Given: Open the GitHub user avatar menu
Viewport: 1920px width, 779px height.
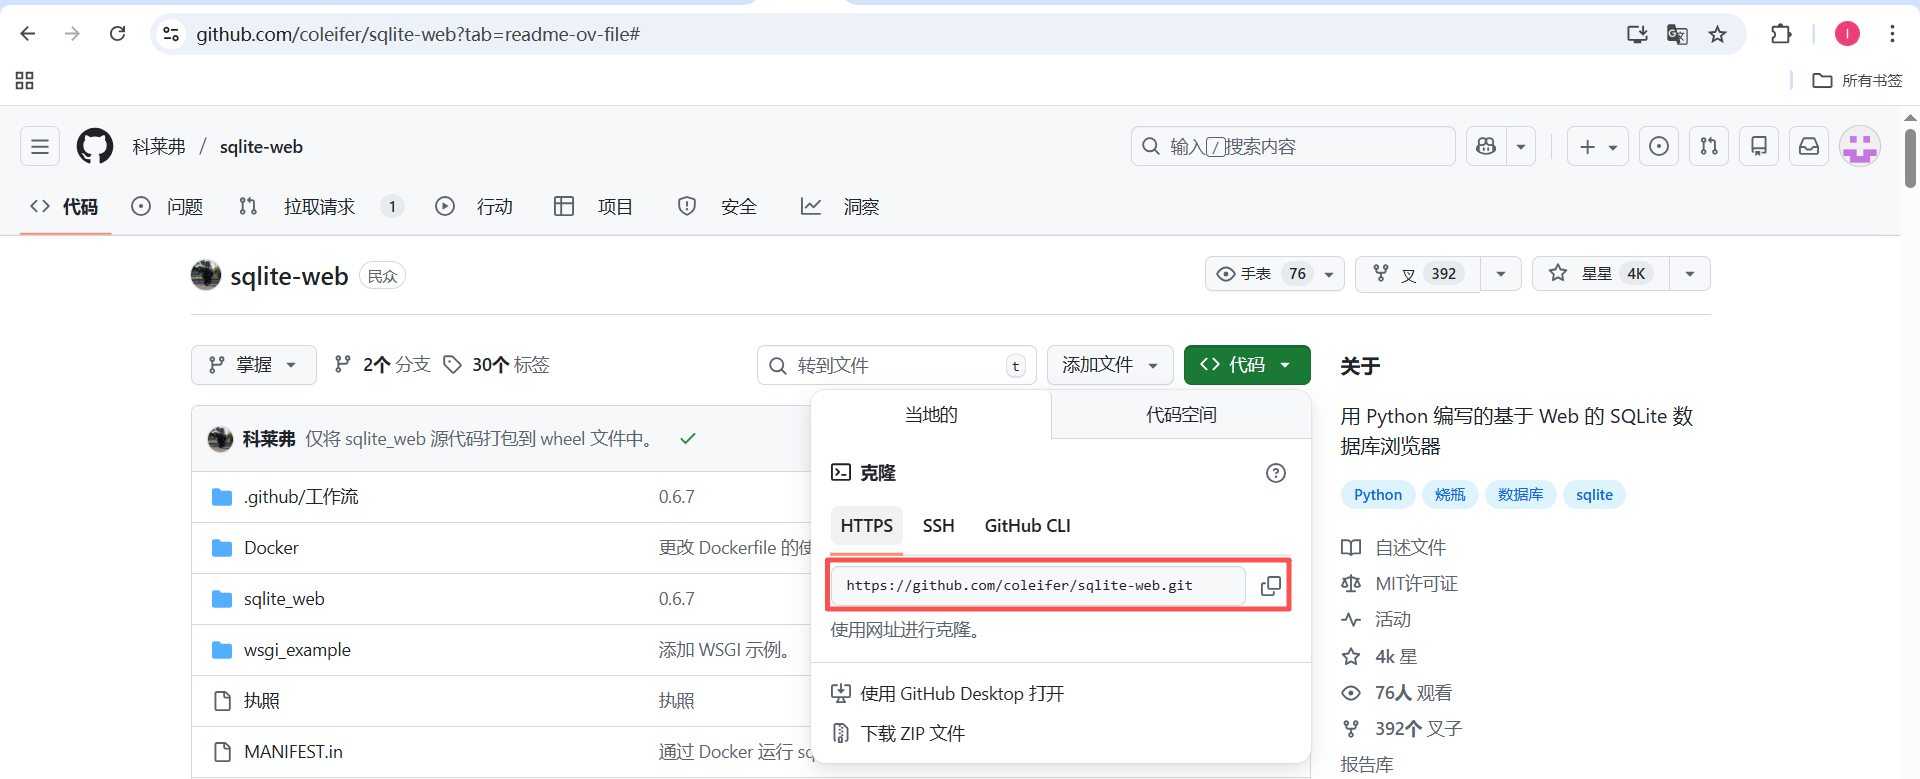Looking at the screenshot, I should tap(1860, 147).
